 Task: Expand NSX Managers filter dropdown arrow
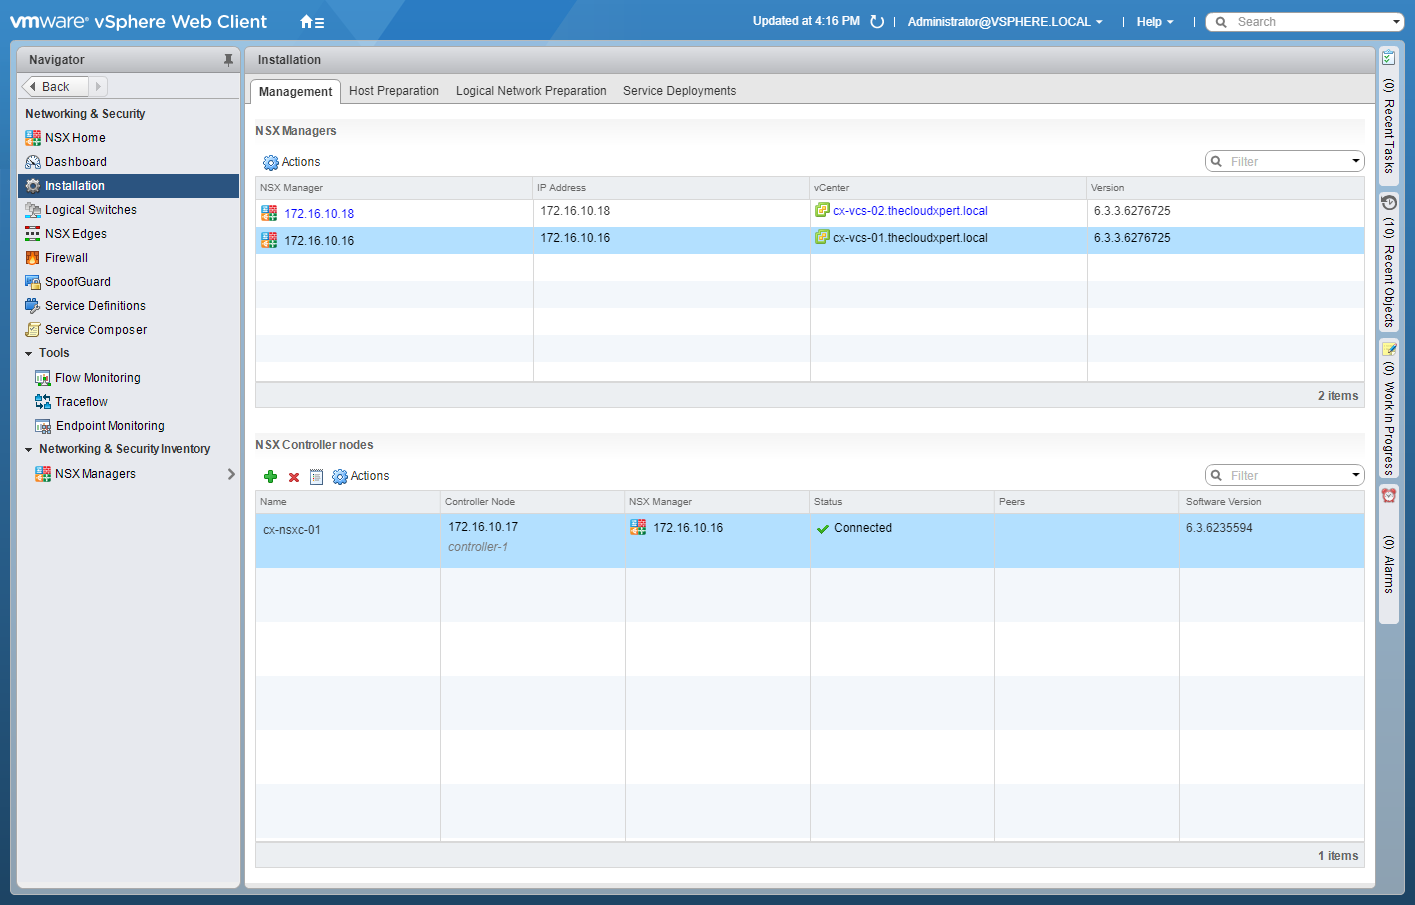point(1356,161)
